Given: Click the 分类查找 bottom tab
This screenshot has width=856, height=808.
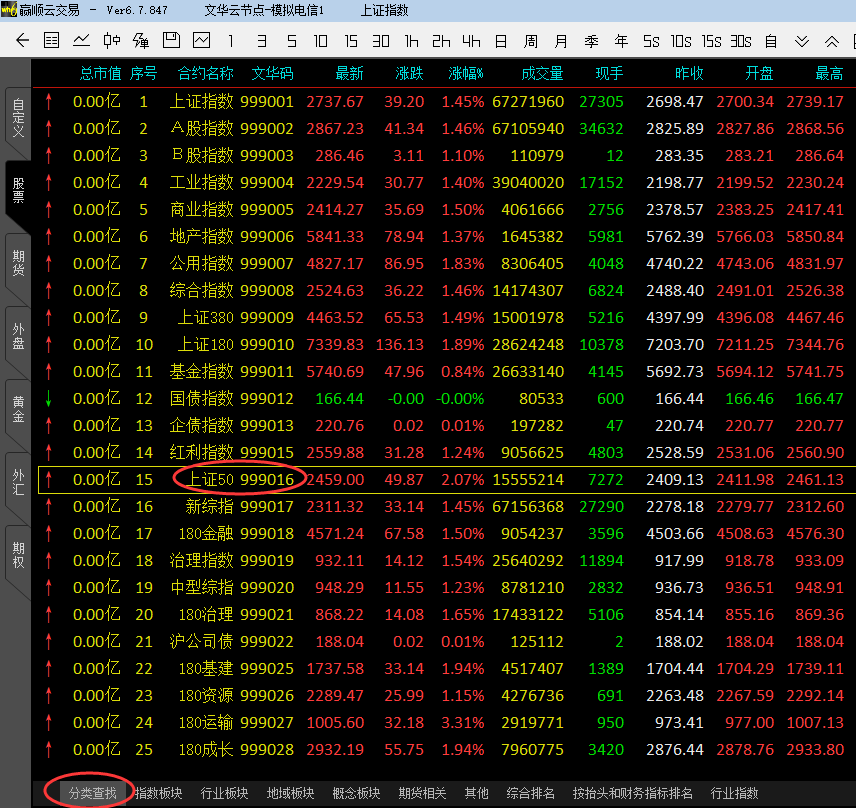Looking at the screenshot, I should 92,793.
